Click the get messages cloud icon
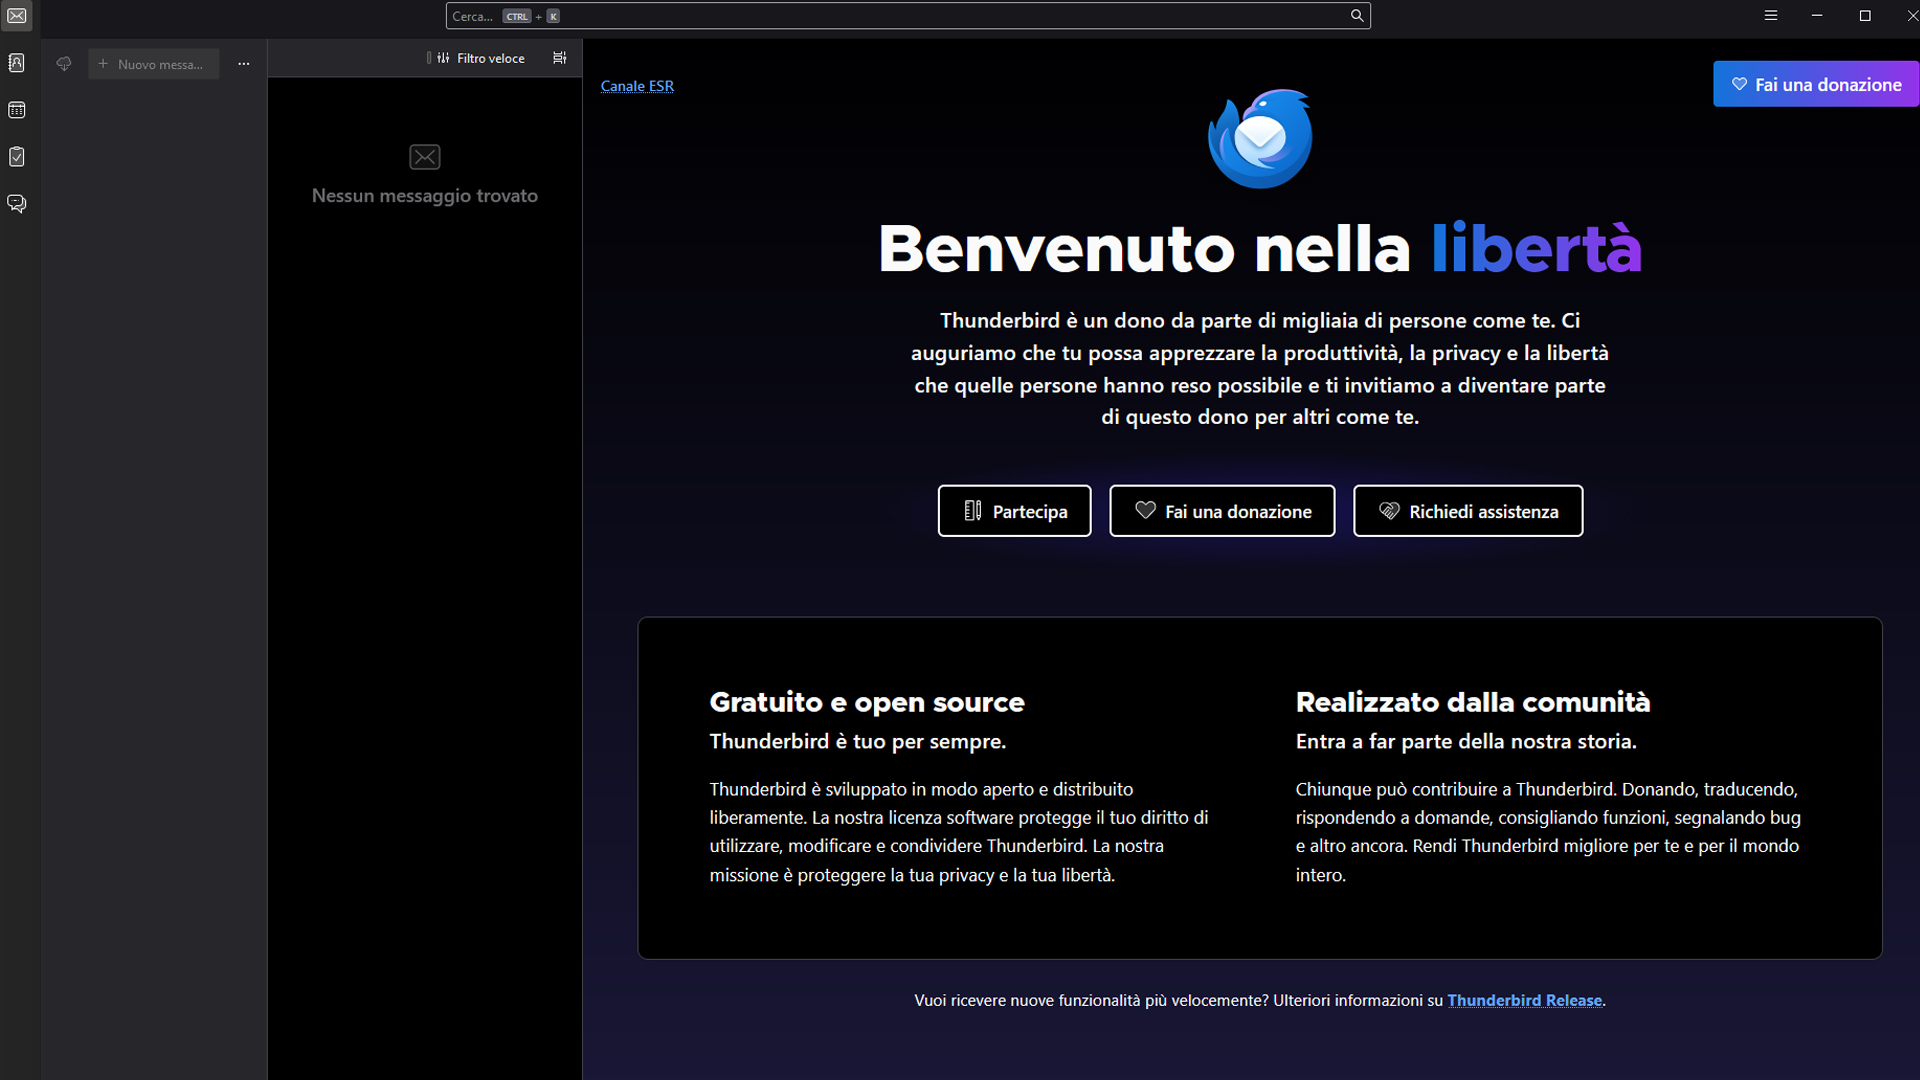 pos(64,64)
